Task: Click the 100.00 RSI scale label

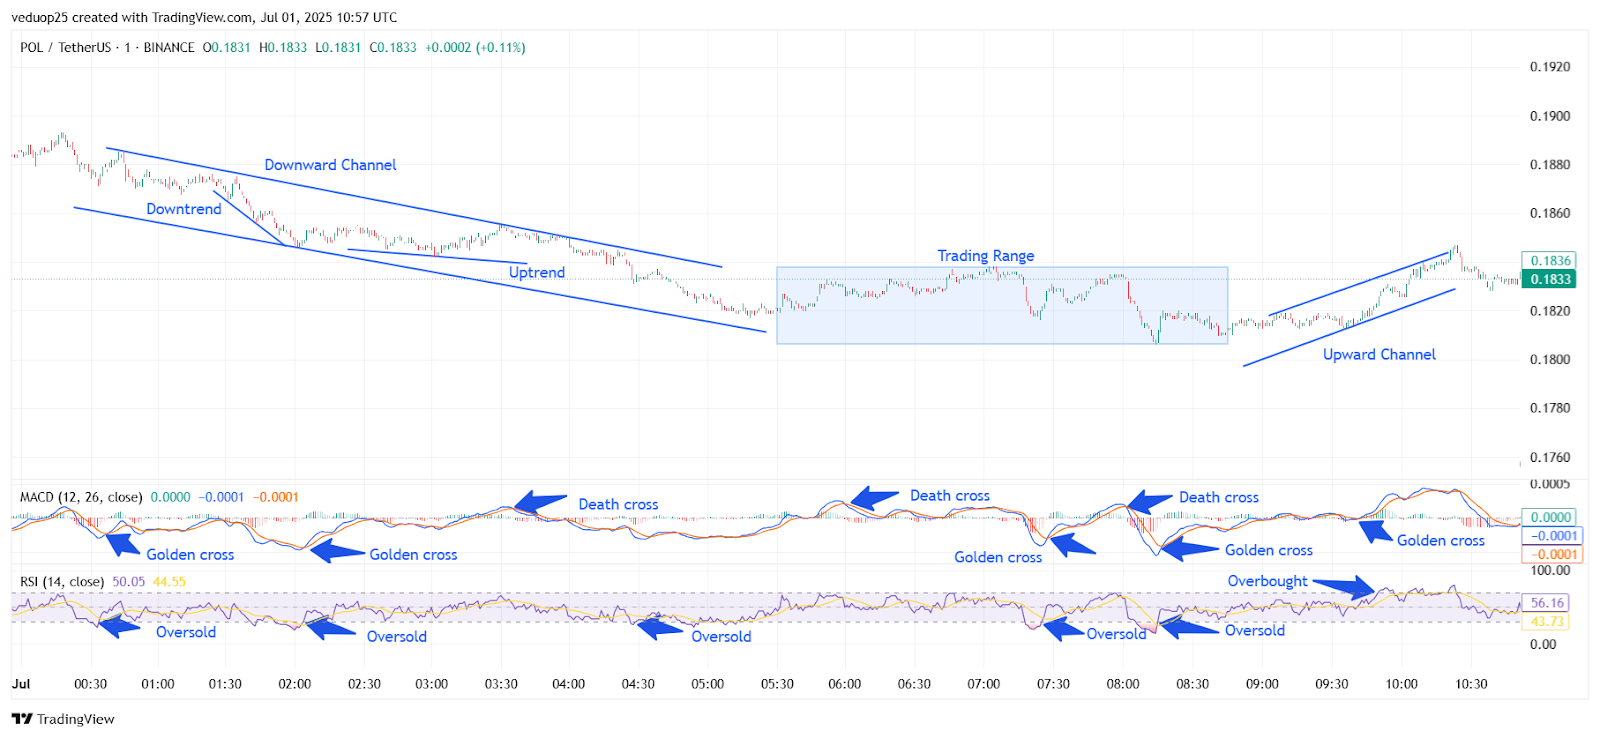Action: (x=1550, y=571)
